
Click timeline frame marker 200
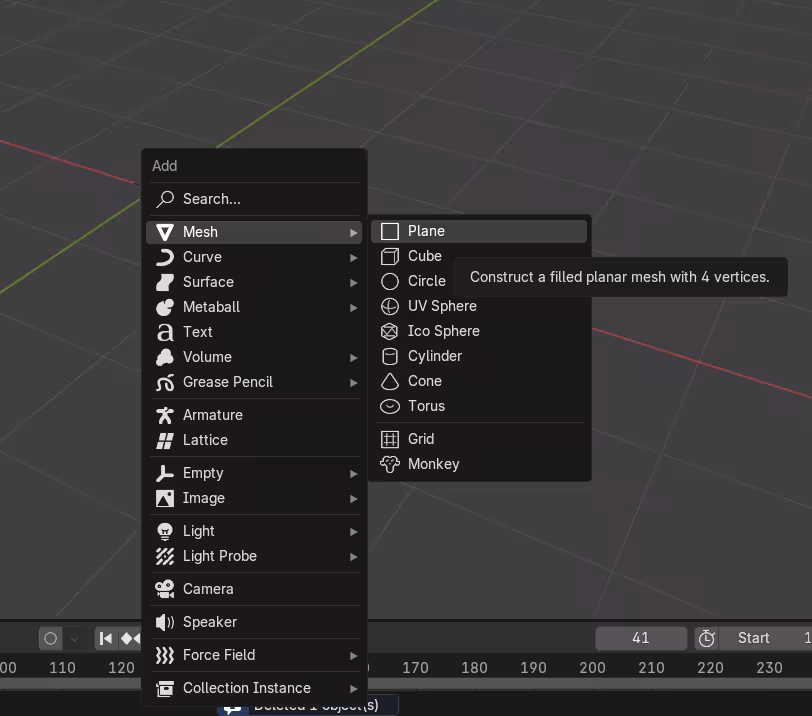(592, 668)
